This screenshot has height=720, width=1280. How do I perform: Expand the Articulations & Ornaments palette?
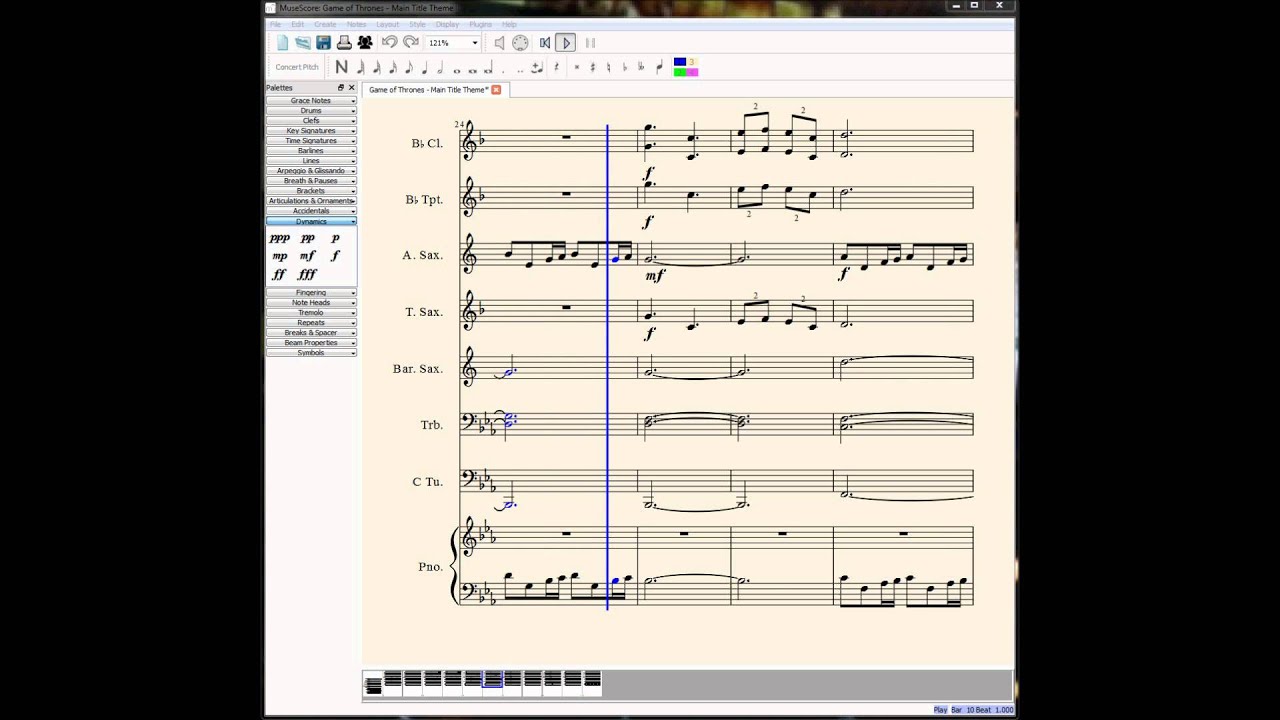pos(311,201)
